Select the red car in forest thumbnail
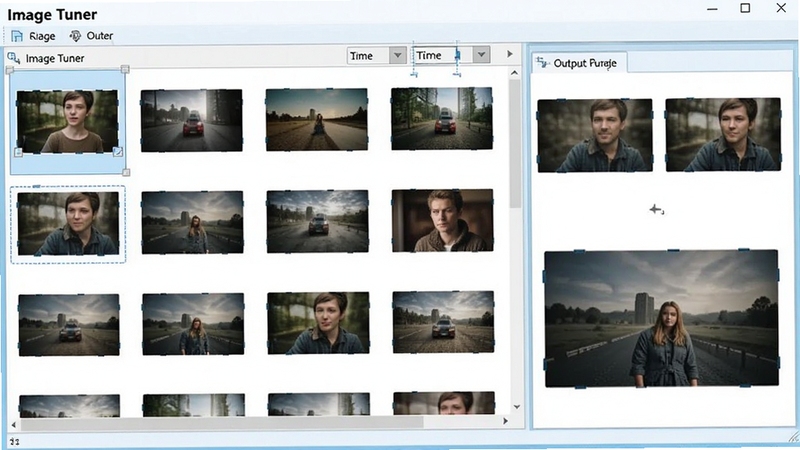800x450 pixels. click(442, 118)
